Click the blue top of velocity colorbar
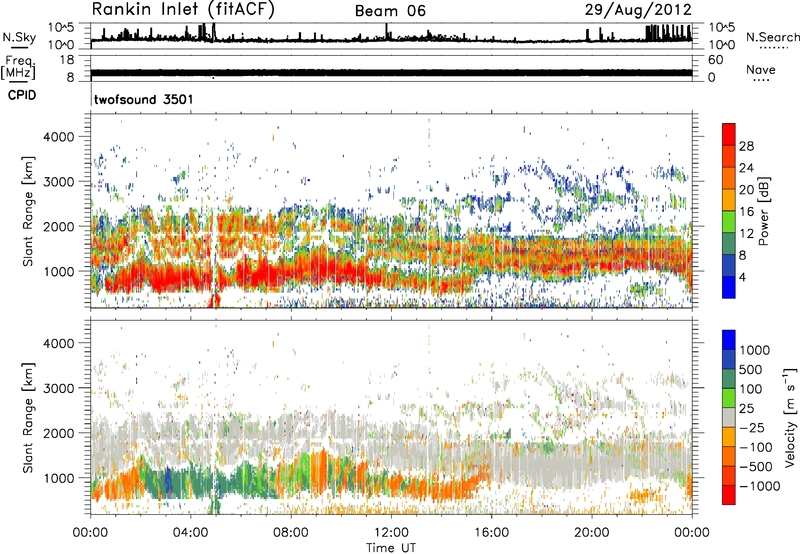Viewport: 800px width, 554px height. [x=729, y=340]
